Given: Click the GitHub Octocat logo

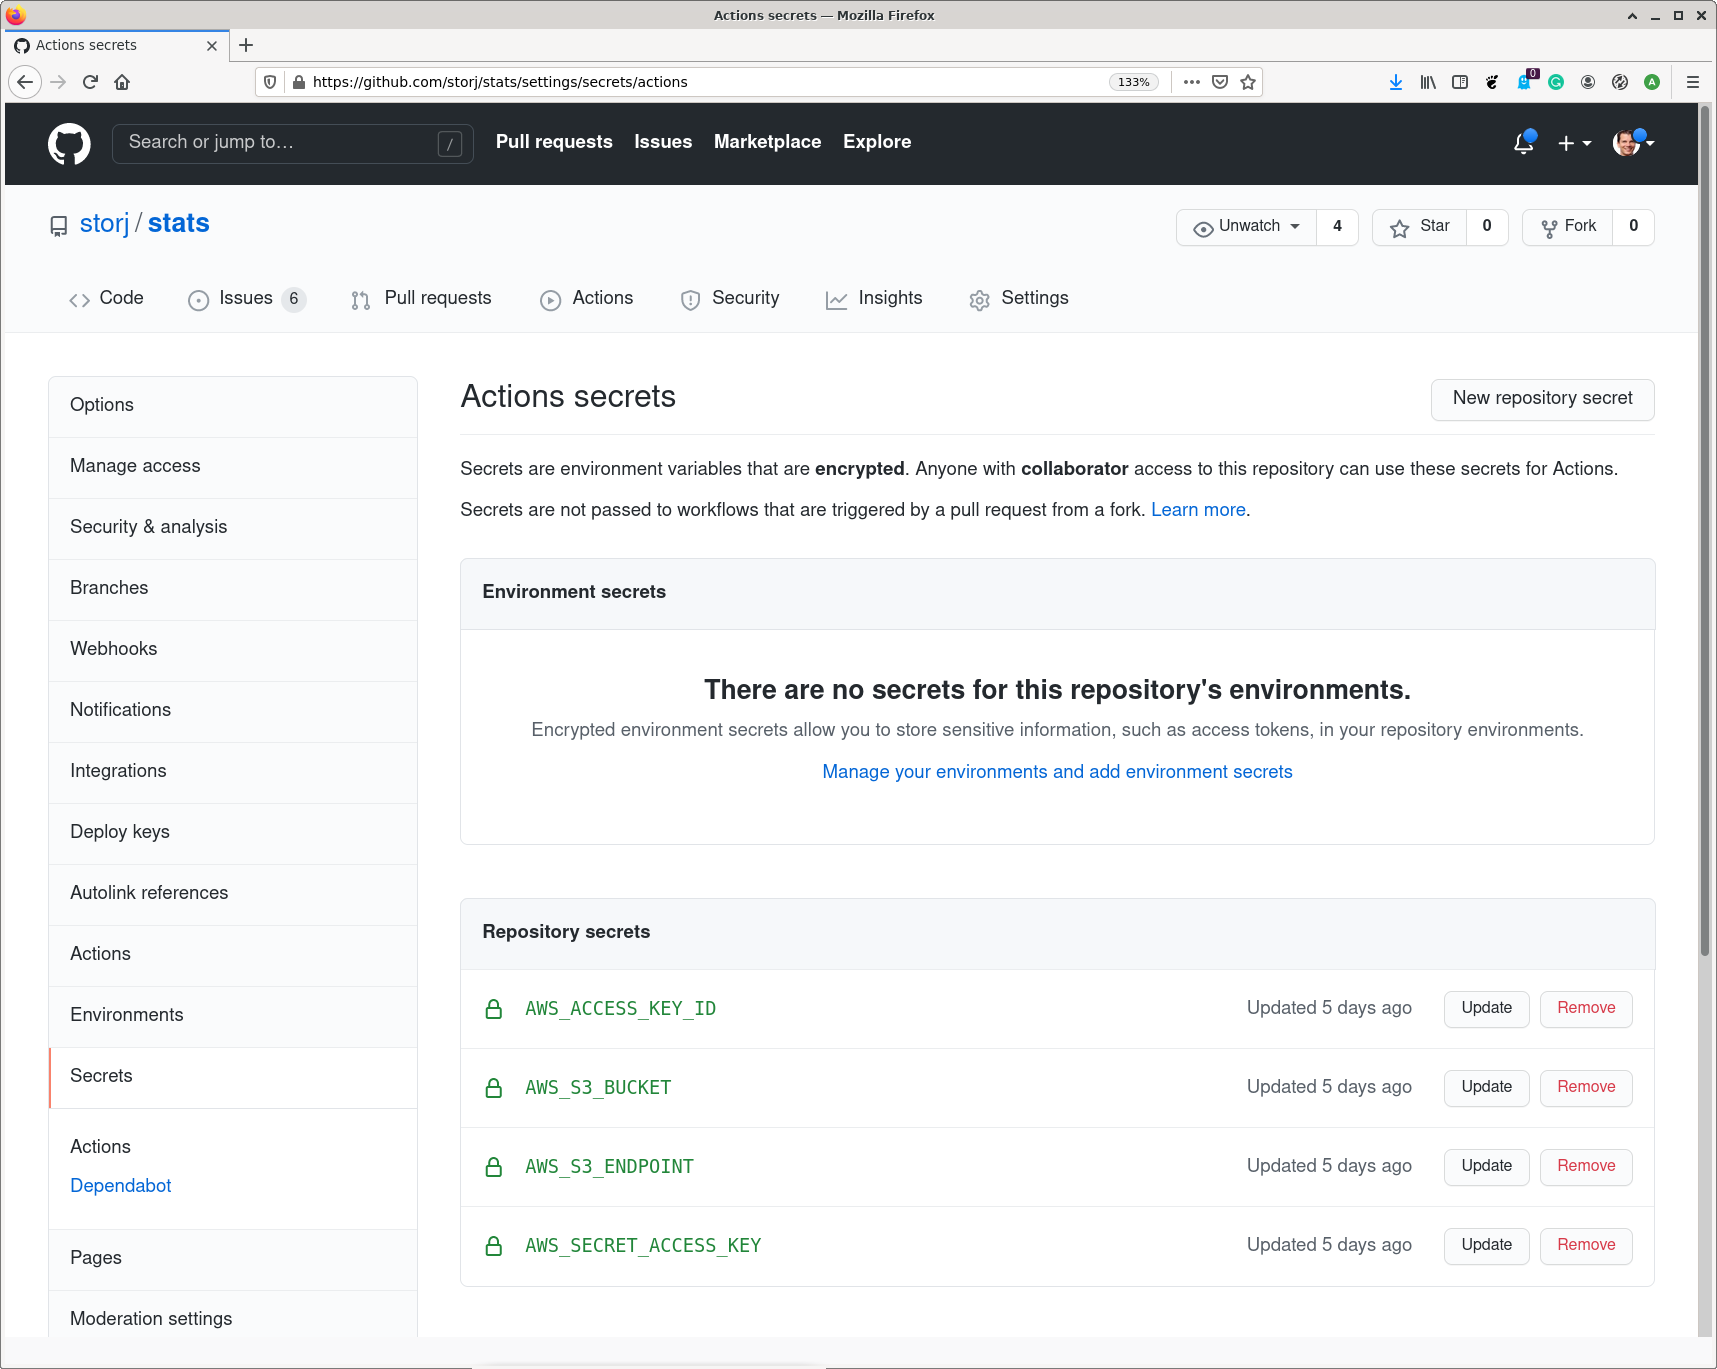Looking at the screenshot, I should point(69,144).
